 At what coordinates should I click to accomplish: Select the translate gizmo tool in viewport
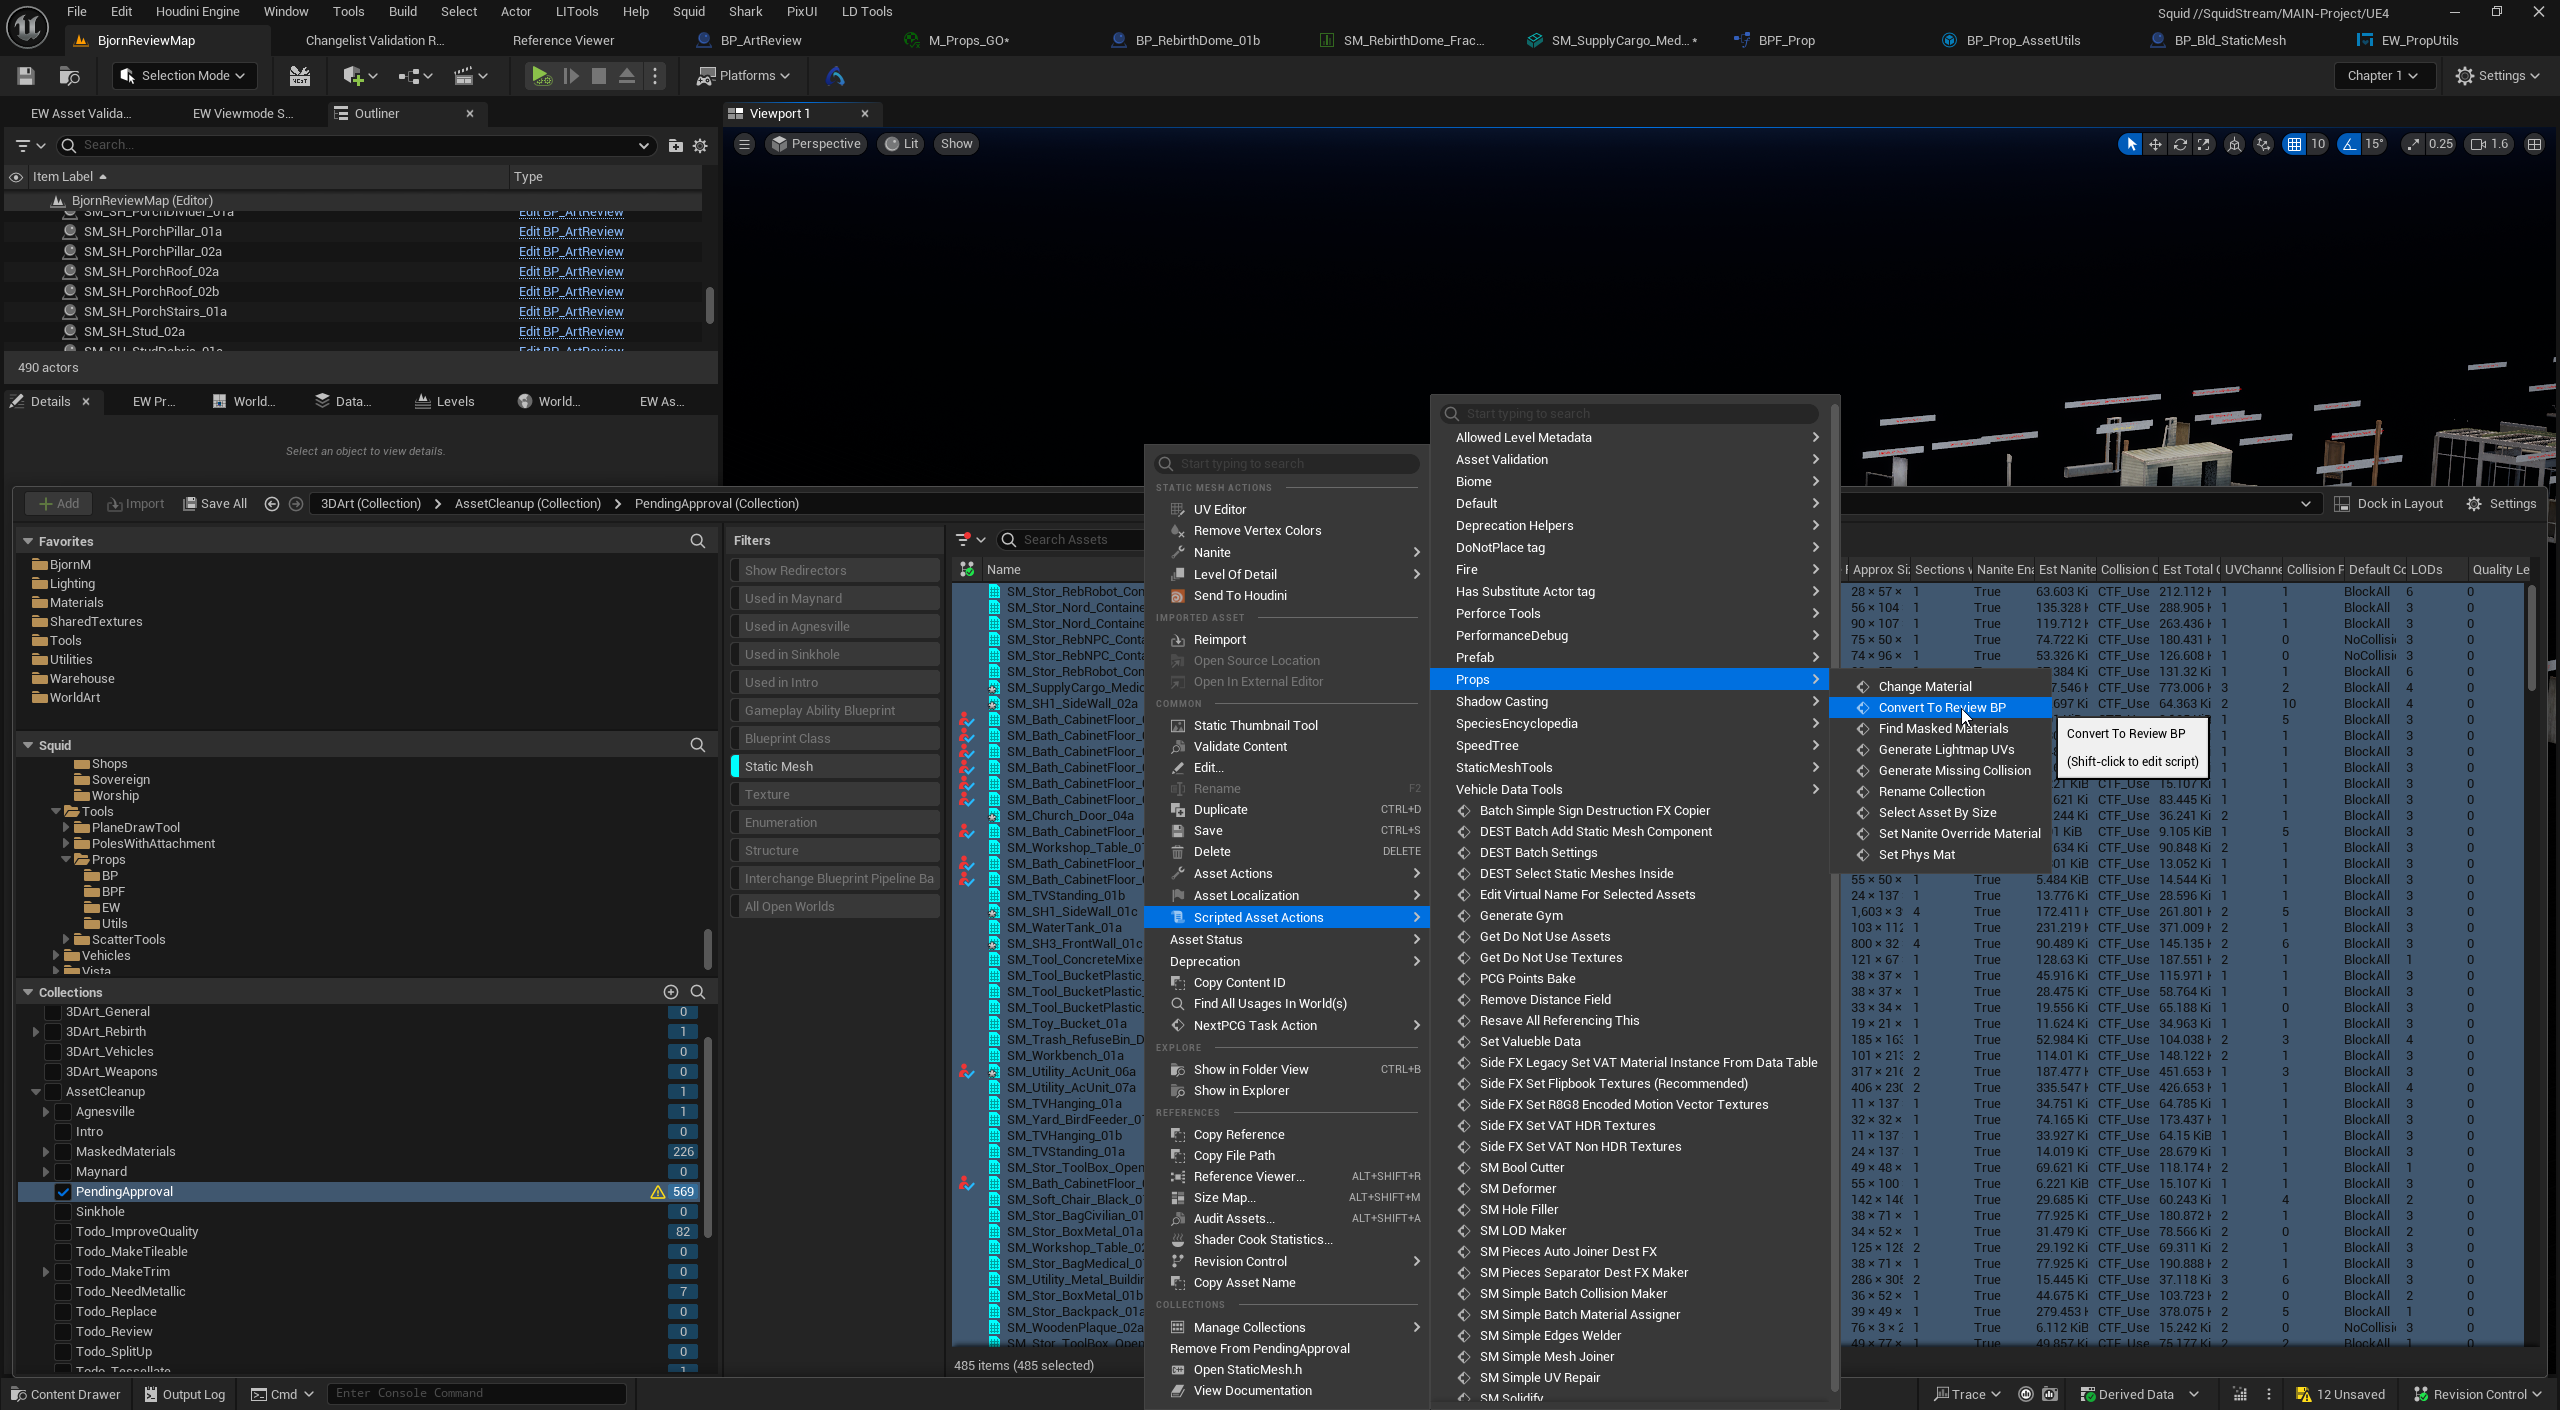coord(2155,144)
